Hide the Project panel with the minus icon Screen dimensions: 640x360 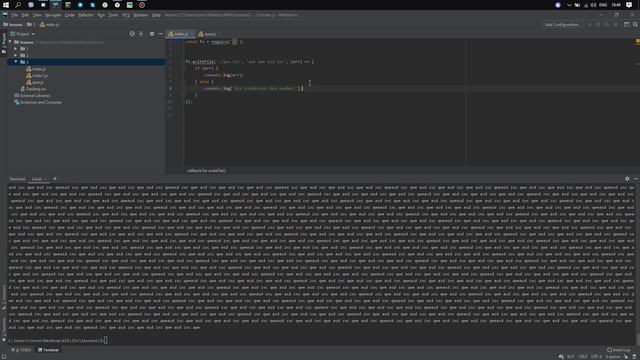(x=160, y=34)
